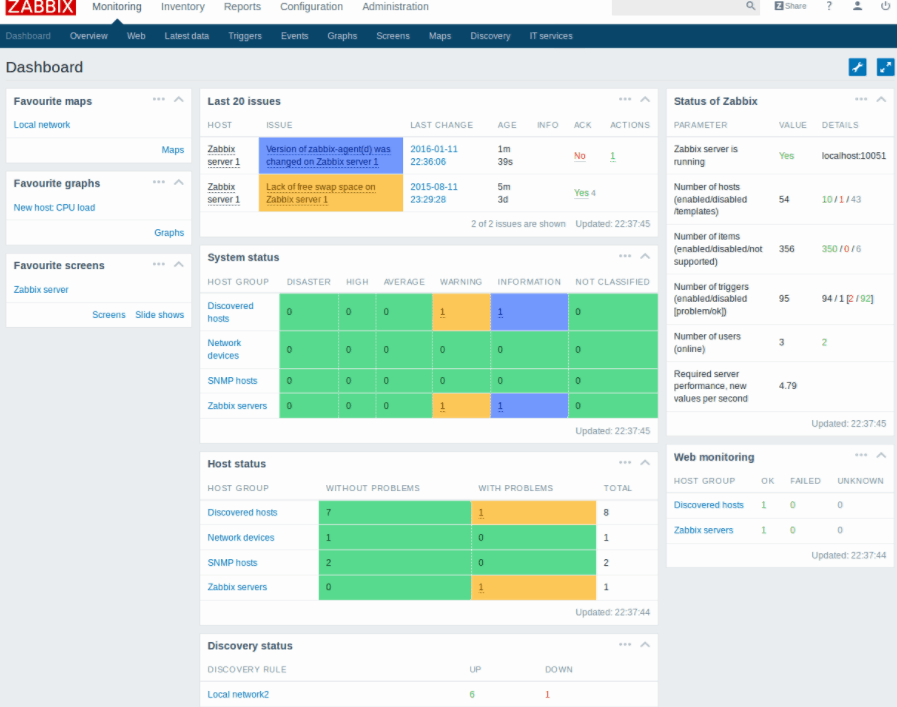Open agent version changed issue link
Viewport: 897px width, 707px height.
click(328, 155)
